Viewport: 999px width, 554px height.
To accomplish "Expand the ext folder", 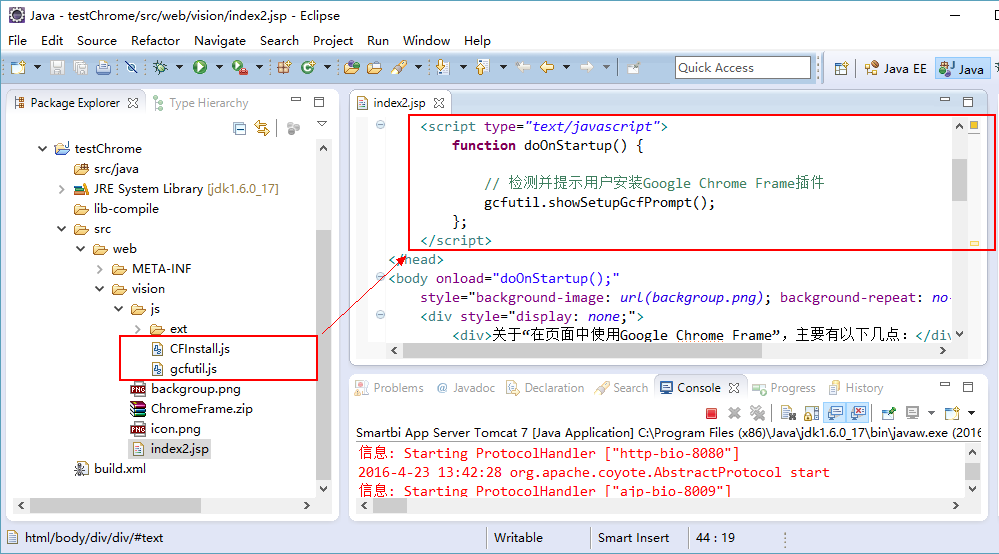I will (x=138, y=329).
